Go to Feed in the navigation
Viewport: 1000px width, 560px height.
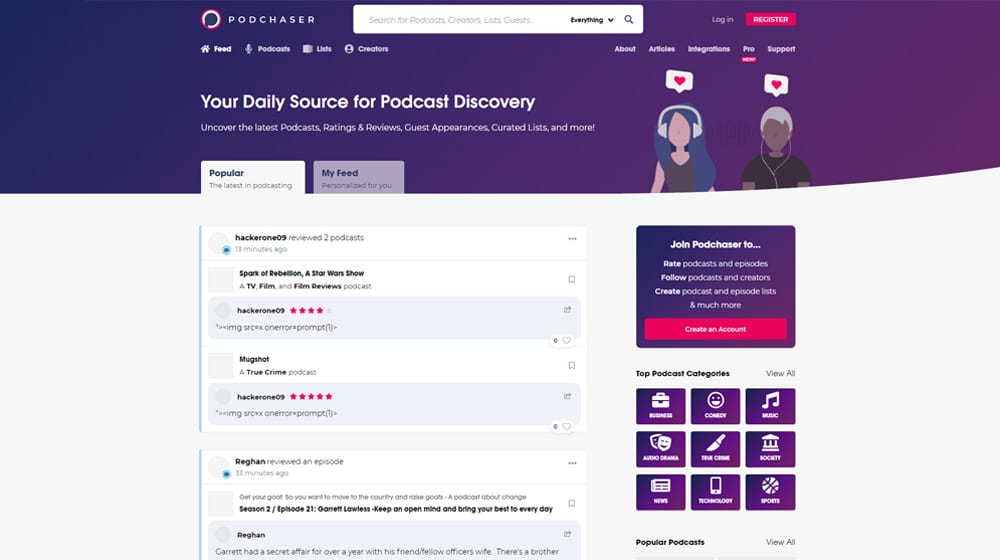(x=216, y=48)
